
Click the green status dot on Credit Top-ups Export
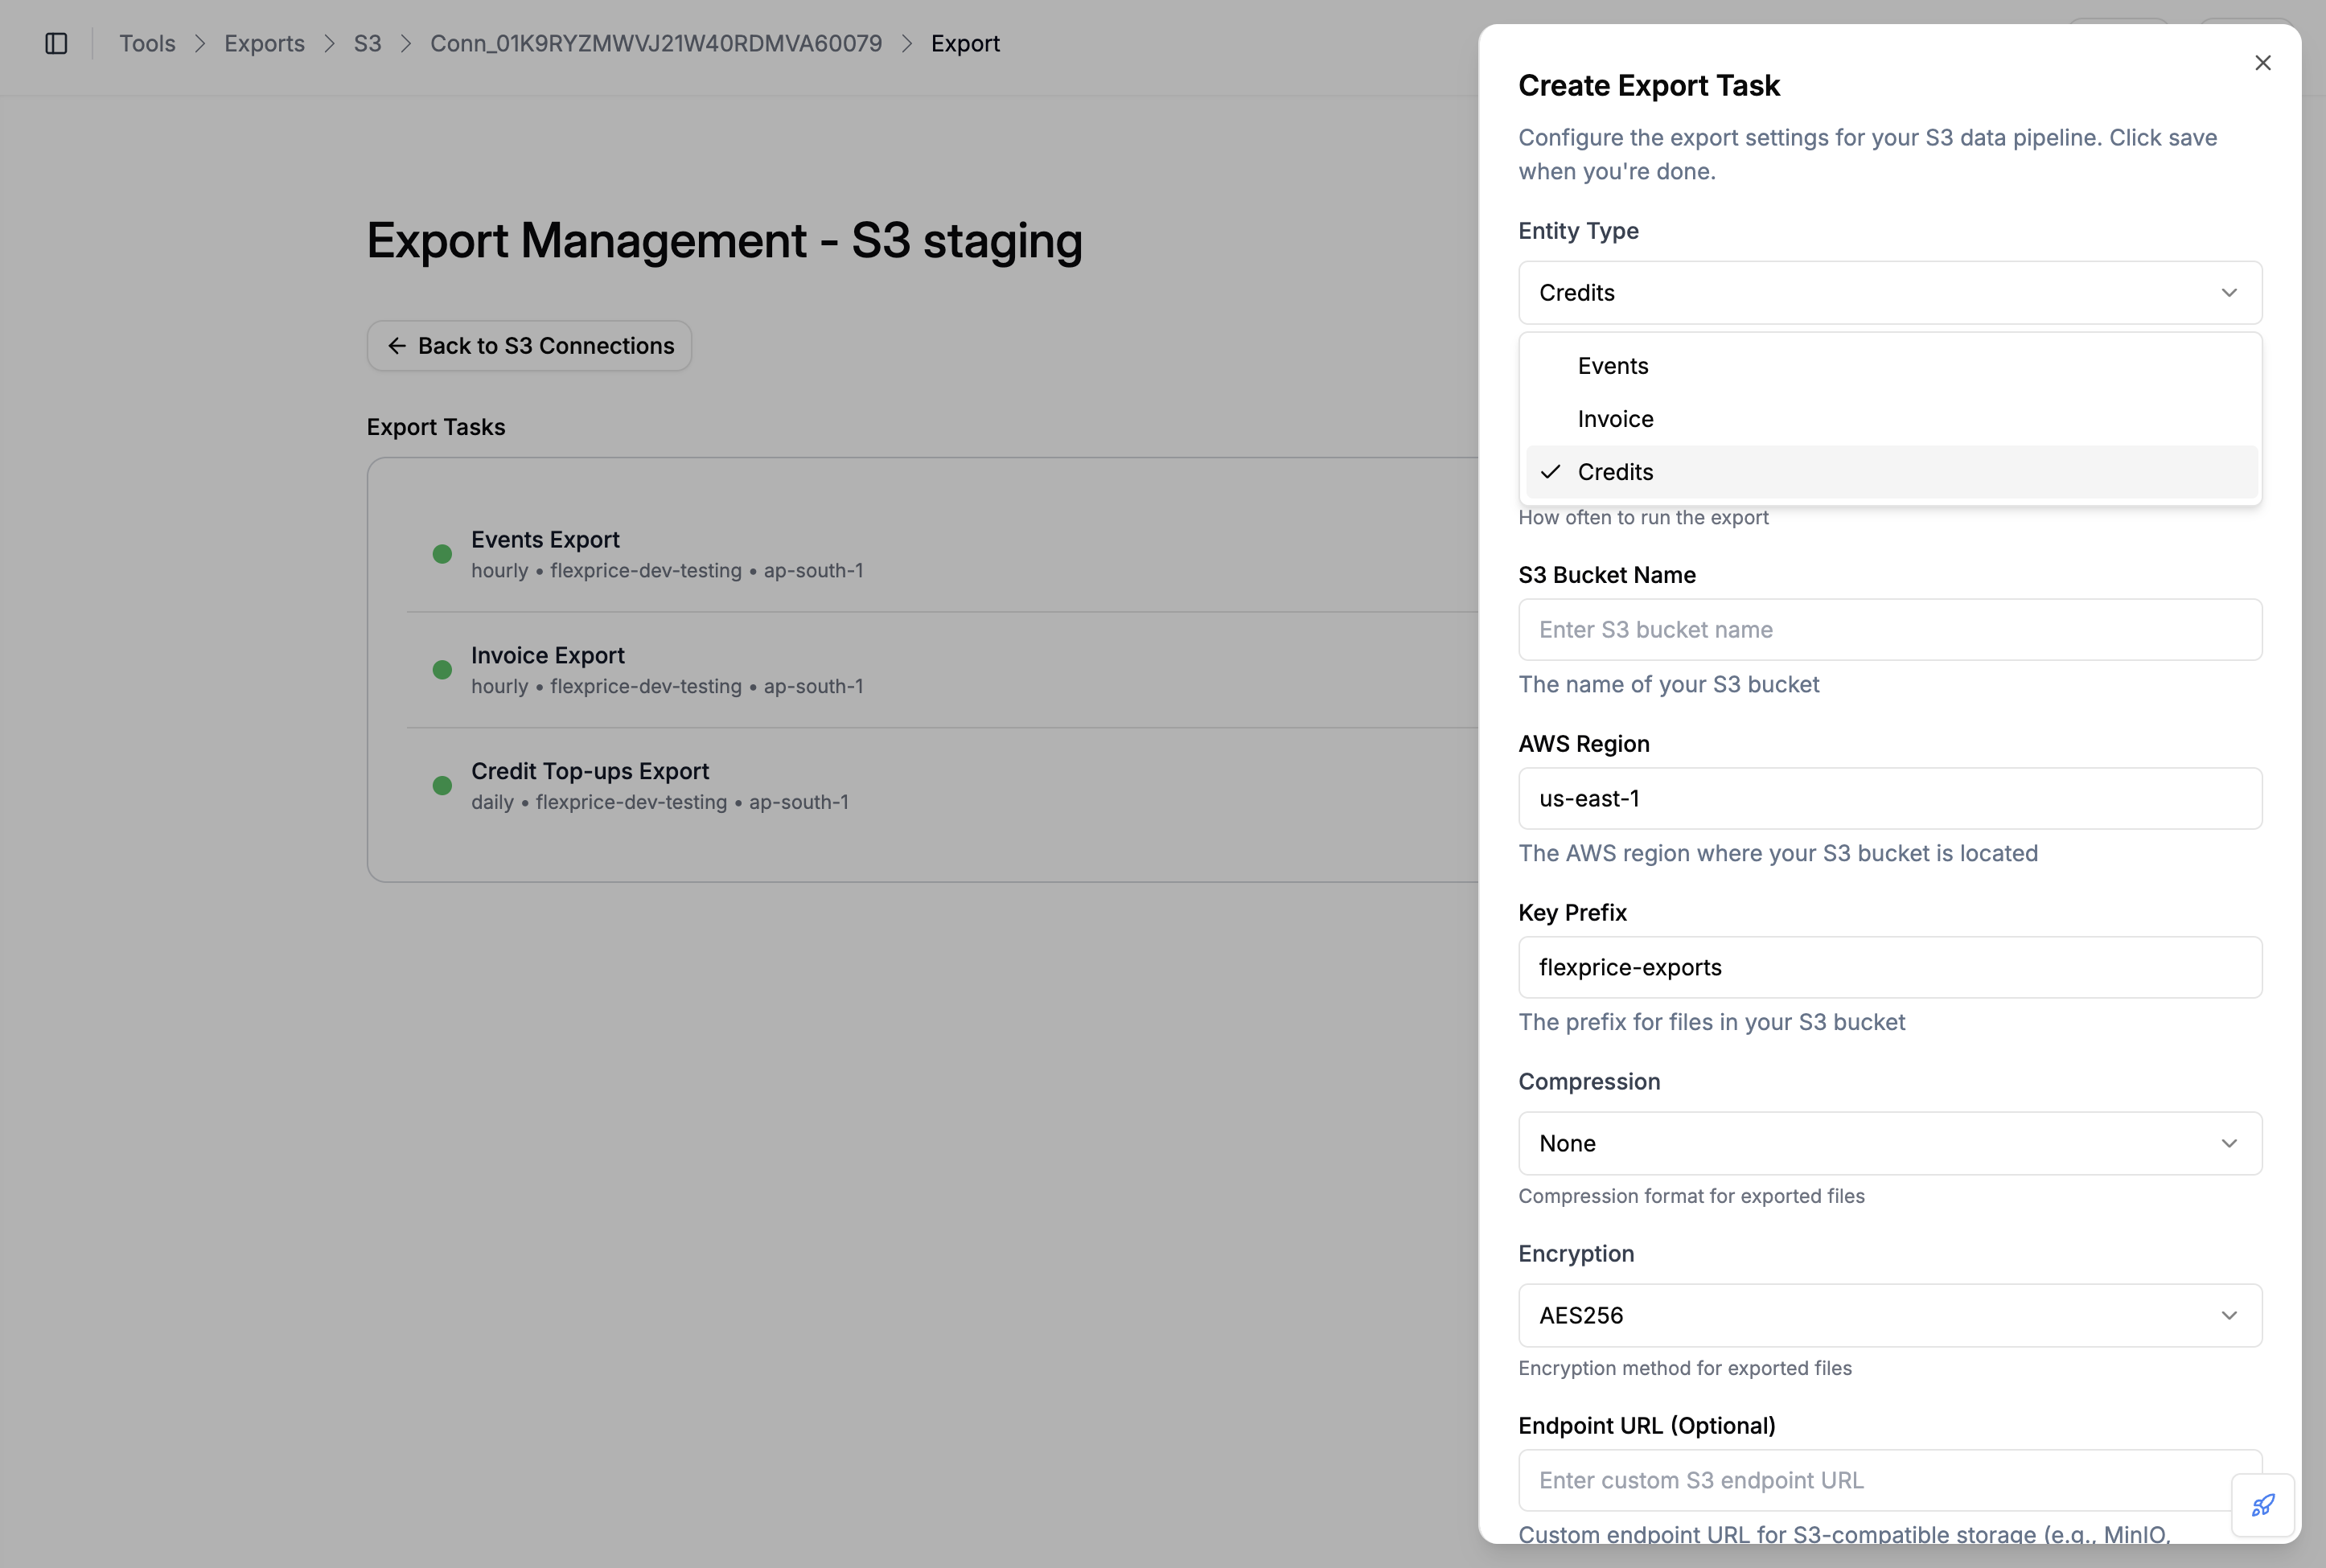point(441,786)
